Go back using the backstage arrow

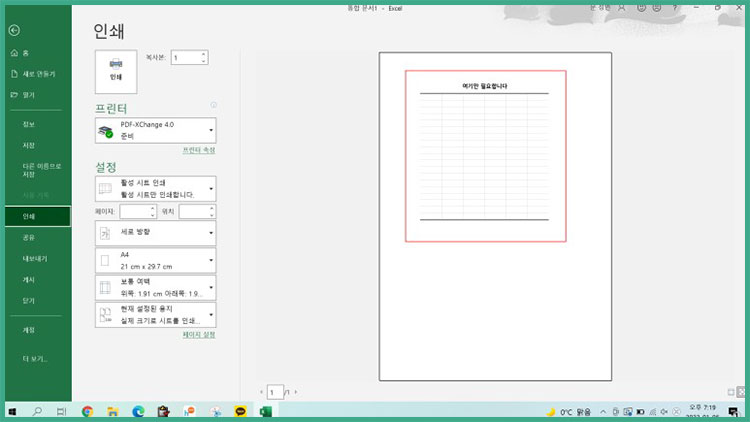coord(14,30)
